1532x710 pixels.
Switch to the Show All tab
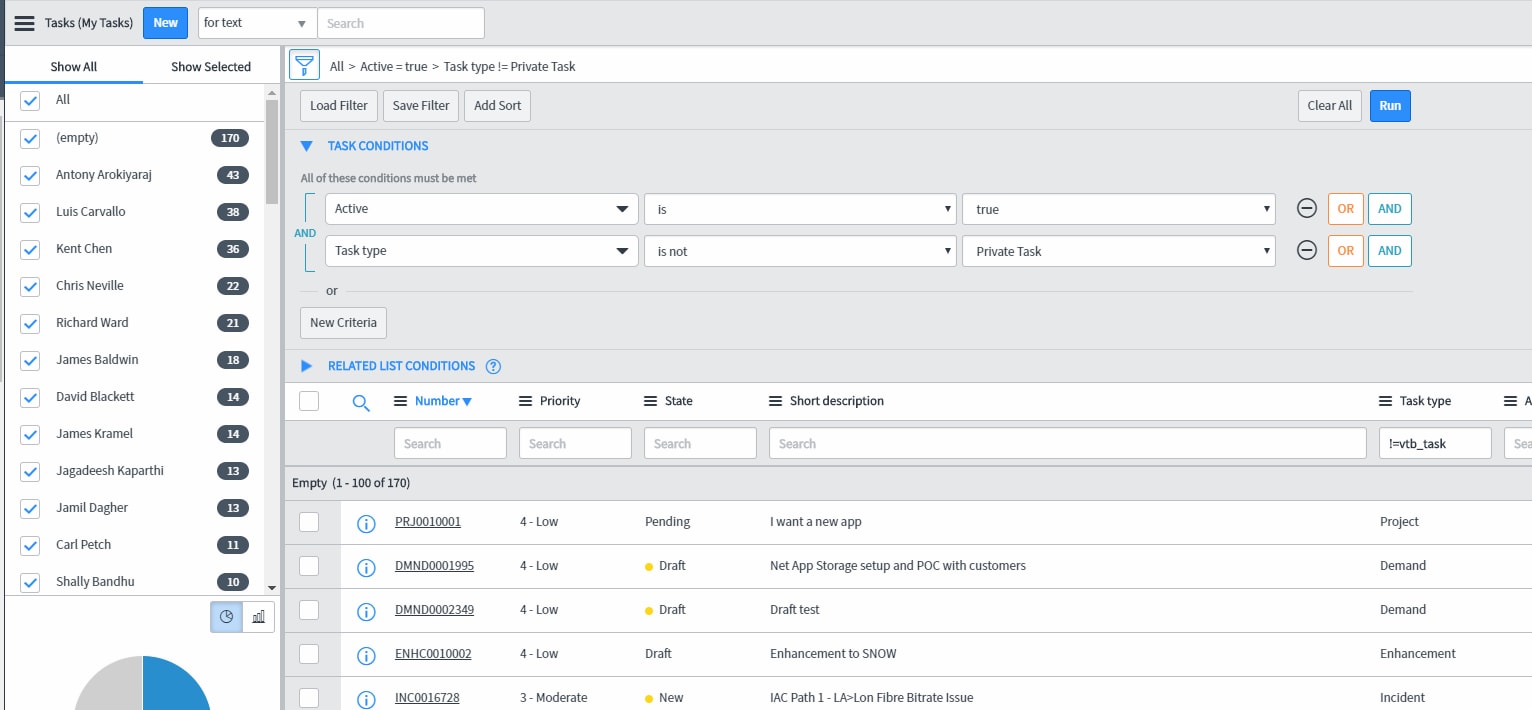[x=74, y=67]
